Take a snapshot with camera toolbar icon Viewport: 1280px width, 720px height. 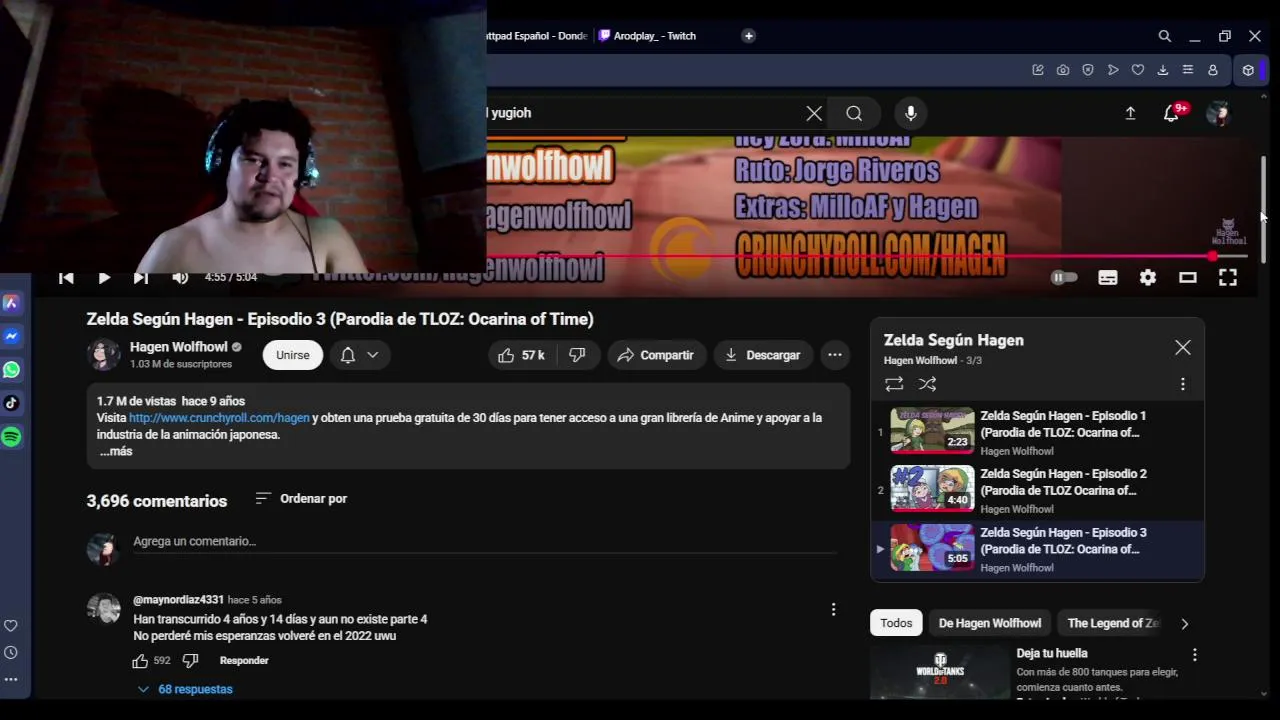[1063, 70]
